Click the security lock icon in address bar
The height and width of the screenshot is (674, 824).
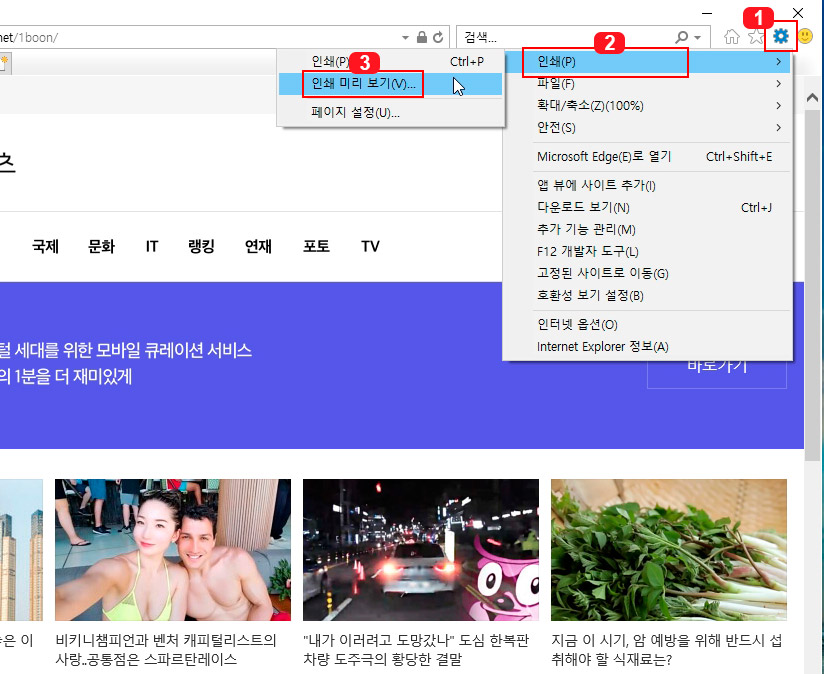pos(422,36)
